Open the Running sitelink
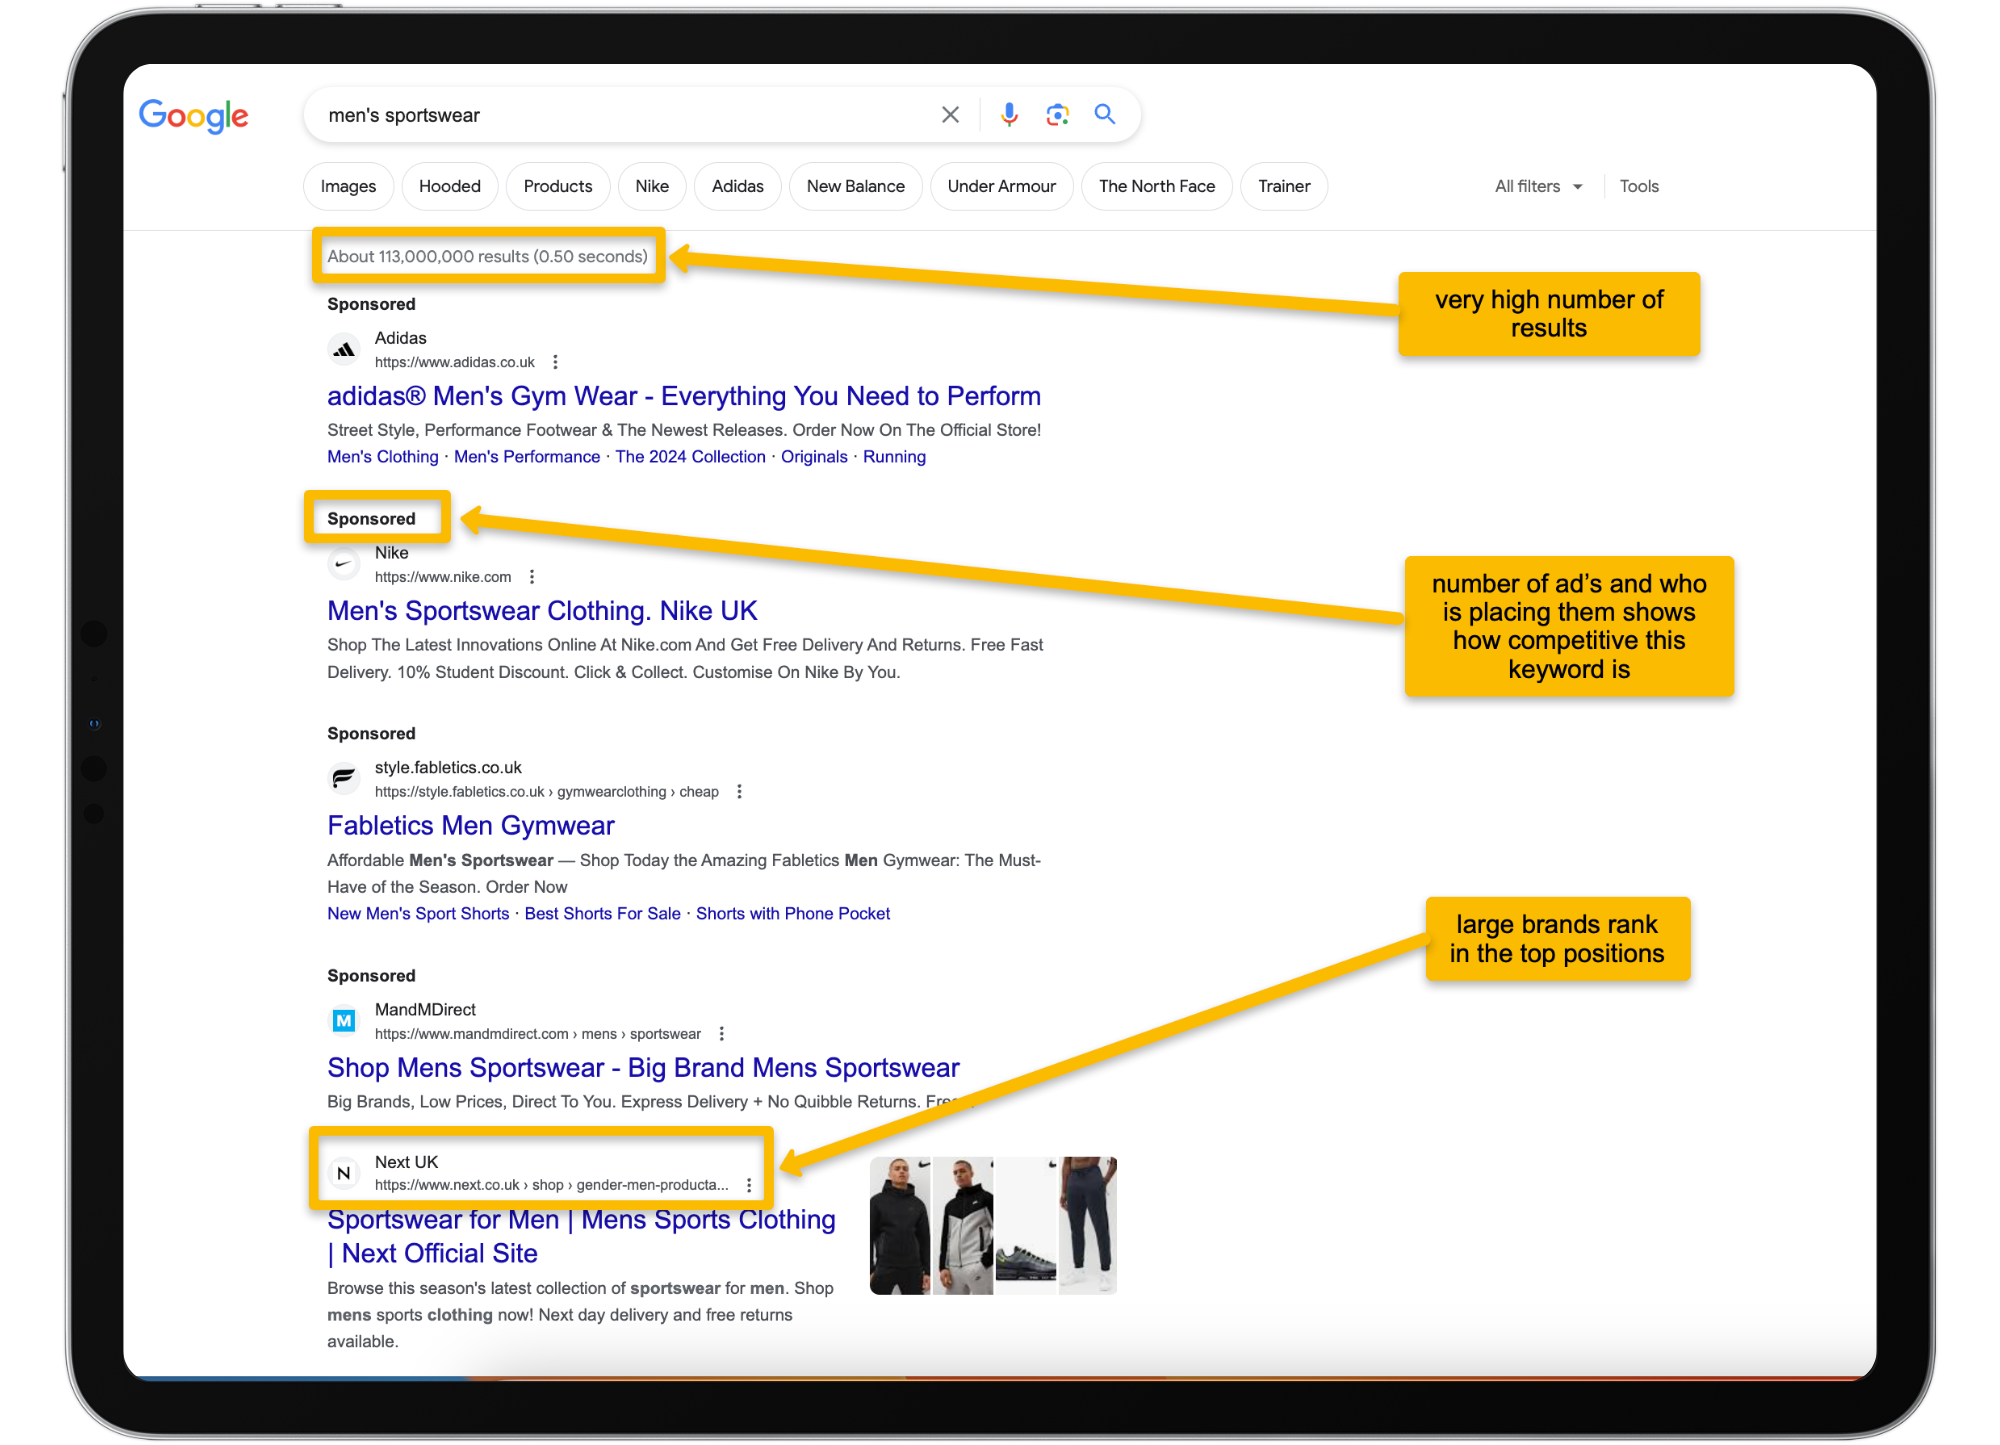Viewport: 2000px width, 1445px height. 894,457
